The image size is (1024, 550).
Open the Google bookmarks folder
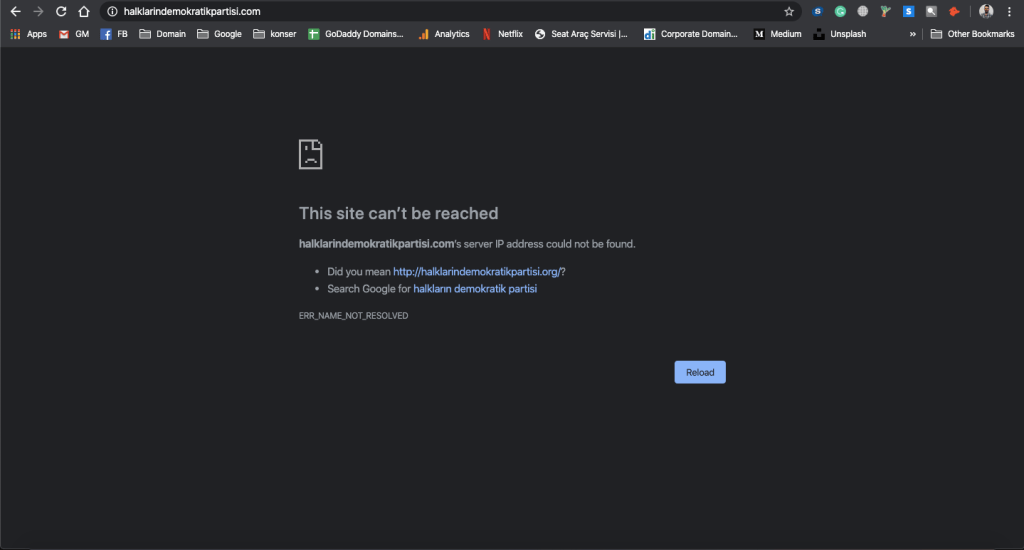point(219,34)
